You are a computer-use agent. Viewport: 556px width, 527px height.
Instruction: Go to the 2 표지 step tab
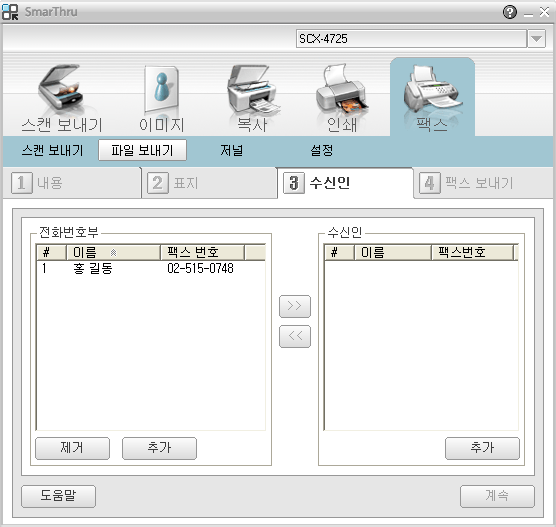click(x=209, y=183)
